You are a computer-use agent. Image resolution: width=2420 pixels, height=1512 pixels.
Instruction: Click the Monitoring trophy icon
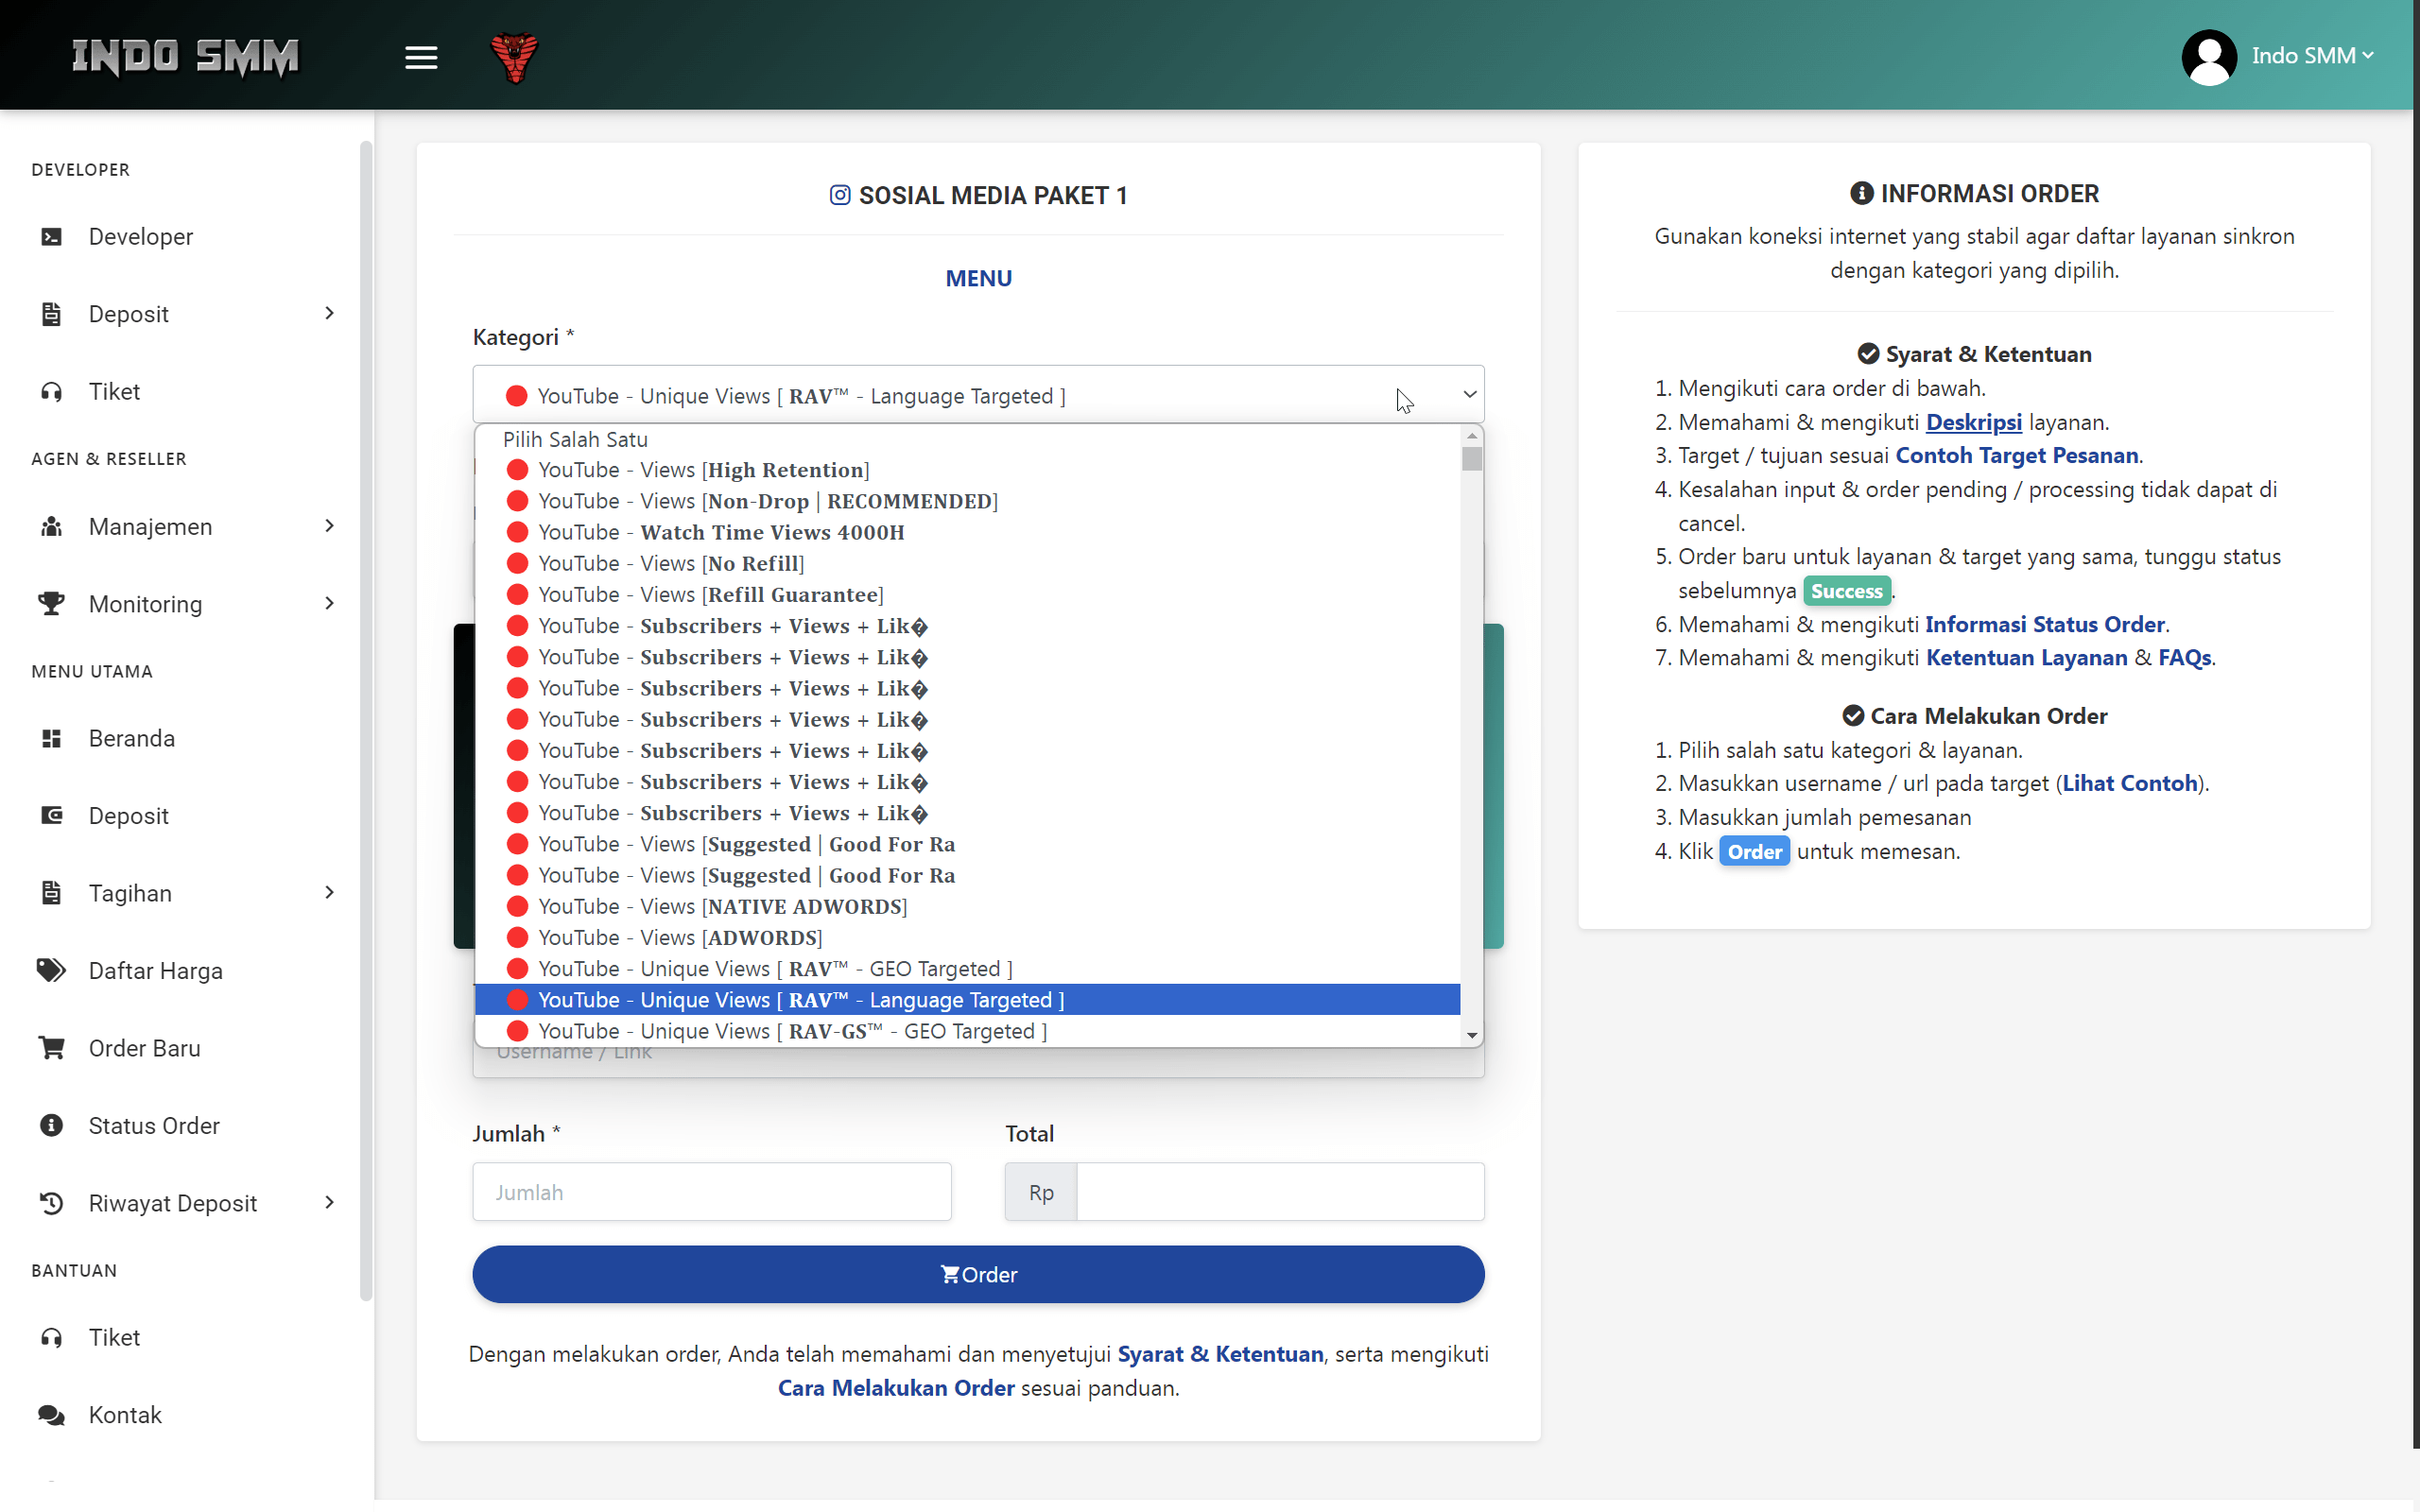51,604
